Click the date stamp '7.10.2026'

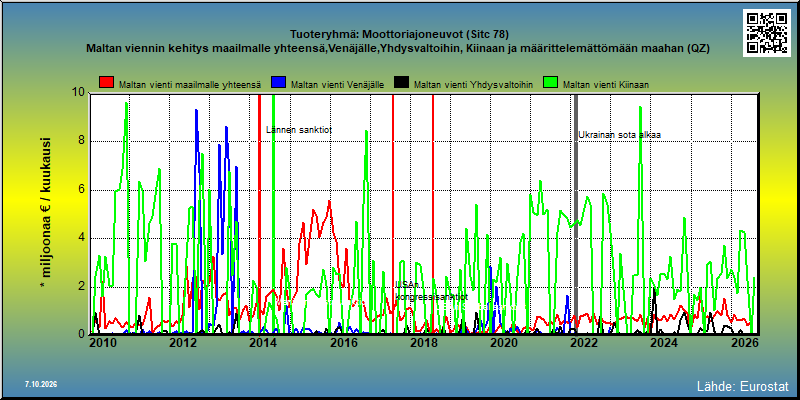click(41, 384)
